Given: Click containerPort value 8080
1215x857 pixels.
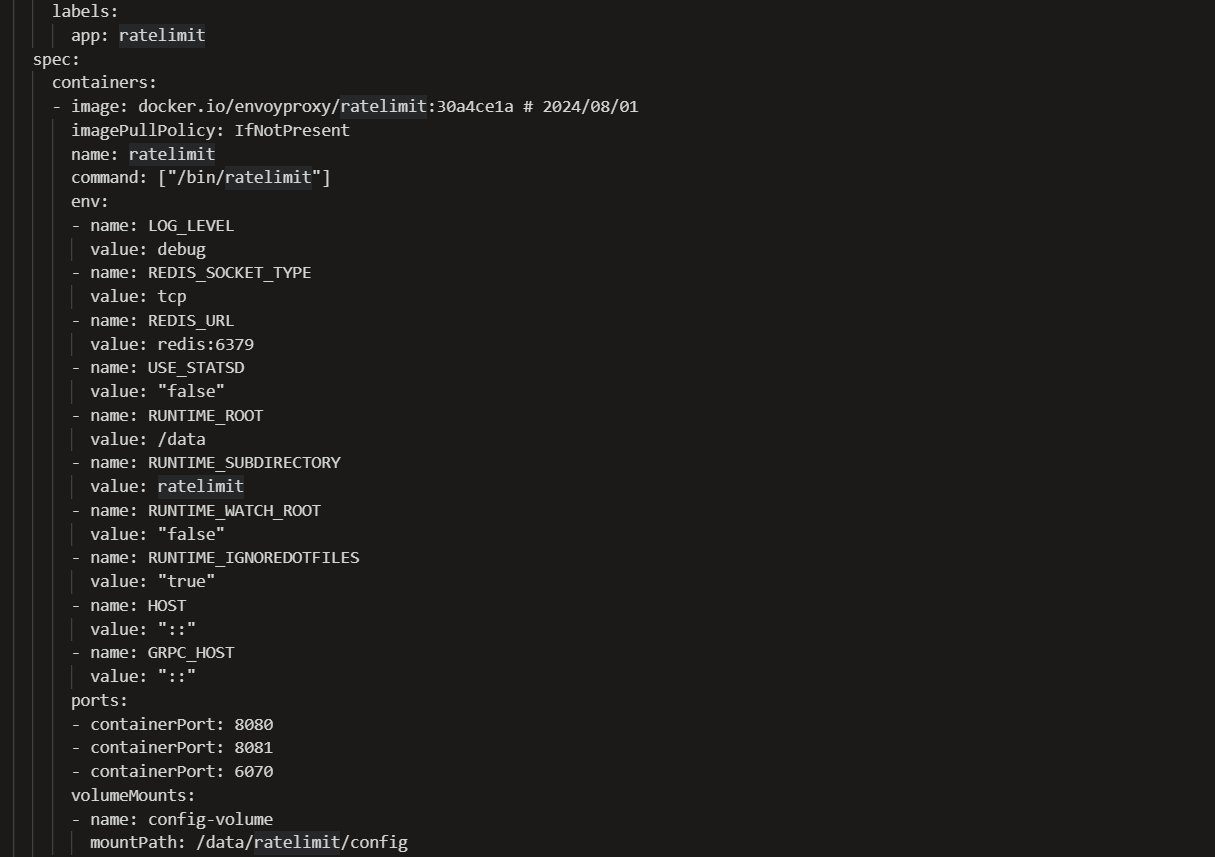Looking at the screenshot, I should 253,724.
